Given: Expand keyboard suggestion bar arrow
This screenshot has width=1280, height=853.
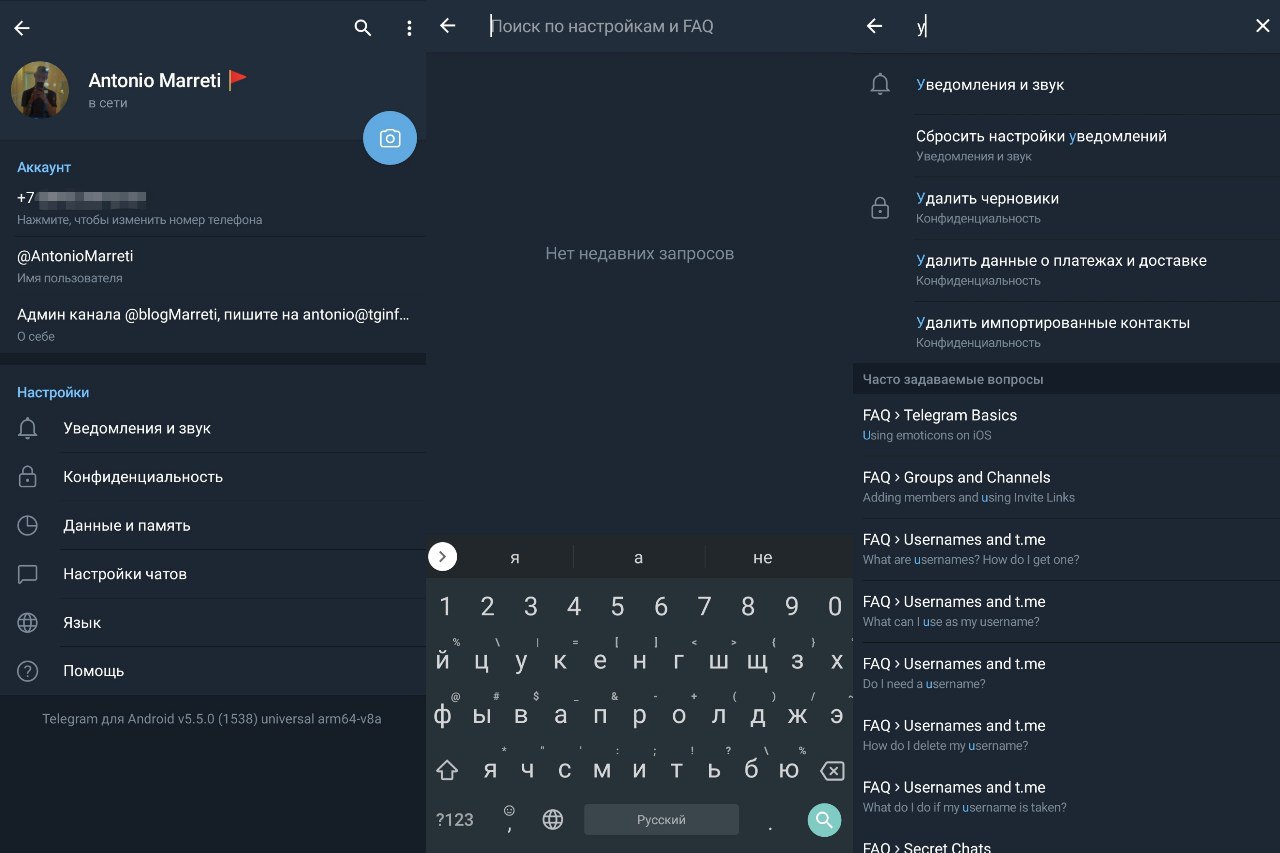Looking at the screenshot, I should (x=442, y=557).
